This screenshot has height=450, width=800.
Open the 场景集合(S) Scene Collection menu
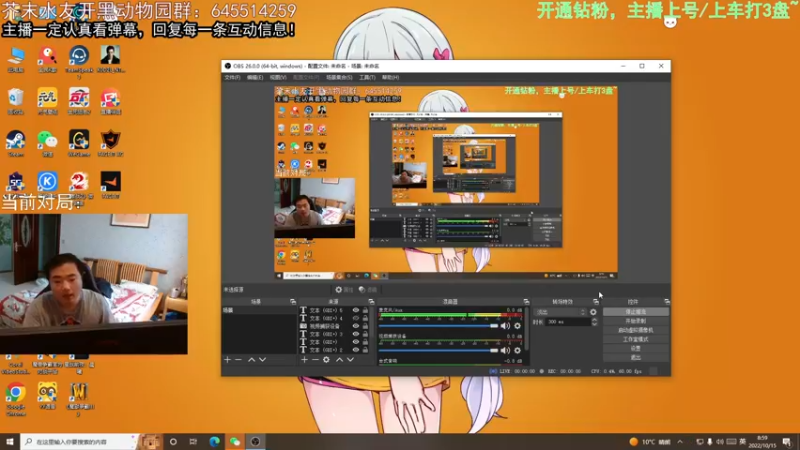coord(339,78)
